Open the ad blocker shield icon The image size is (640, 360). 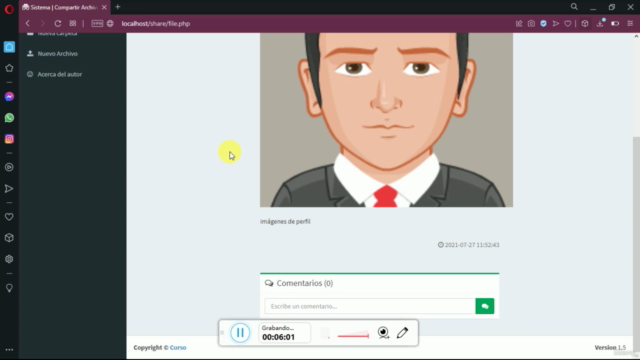point(543,24)
